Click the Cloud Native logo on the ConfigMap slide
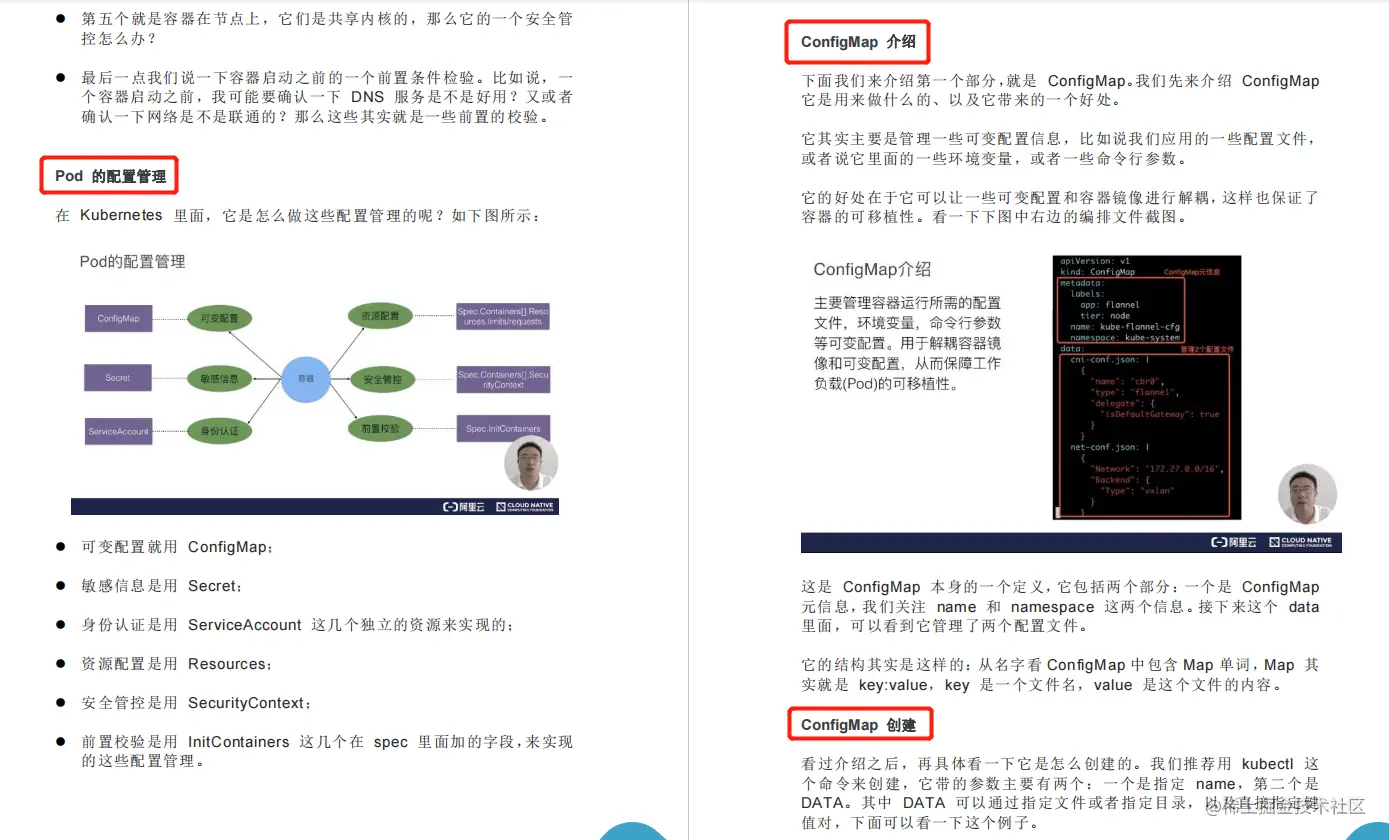 [1301, 542]
